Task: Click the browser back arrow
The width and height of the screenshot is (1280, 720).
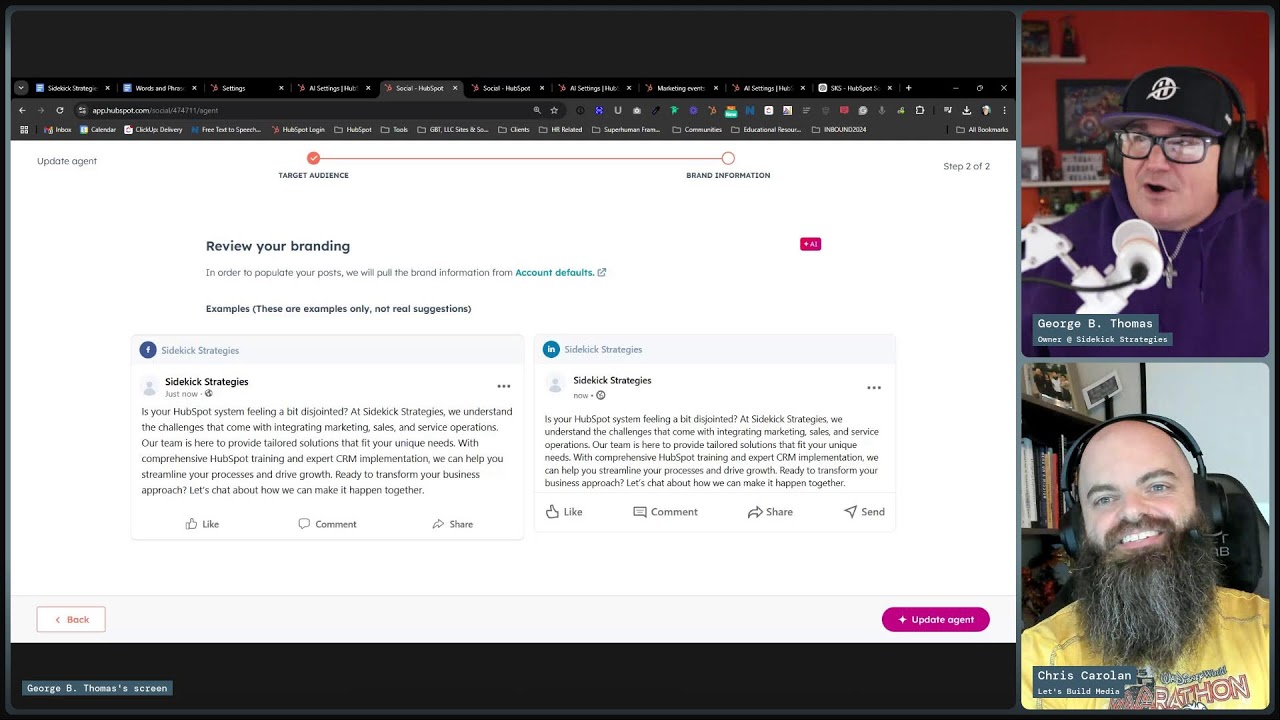Action: click(22, 110)
